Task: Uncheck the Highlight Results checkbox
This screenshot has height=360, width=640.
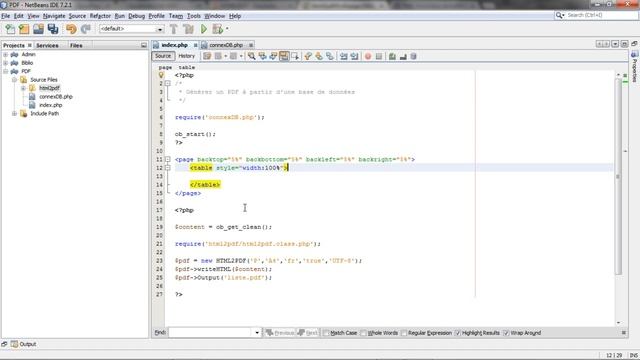Action: coord(458,333)
